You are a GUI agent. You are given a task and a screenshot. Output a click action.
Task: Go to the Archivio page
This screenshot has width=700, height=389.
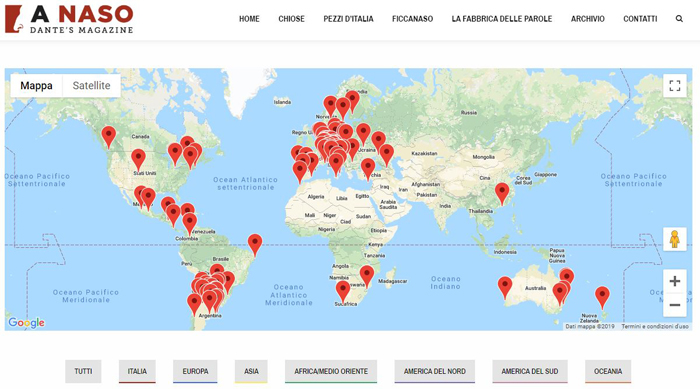pos(588,19)
